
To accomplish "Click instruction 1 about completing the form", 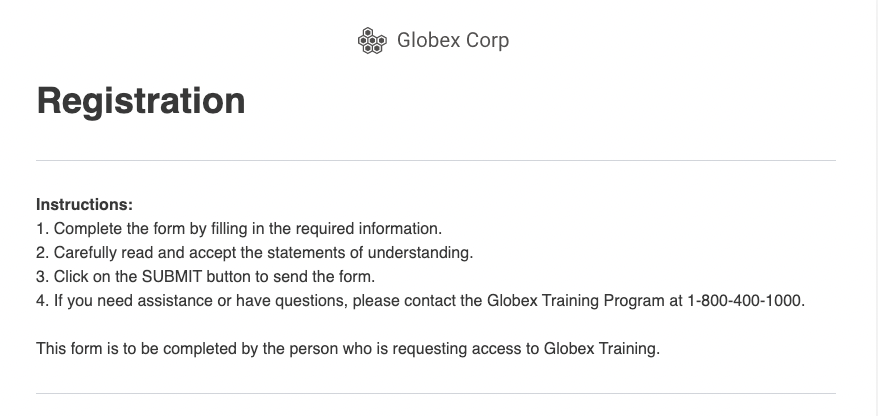I will [239, 228].
